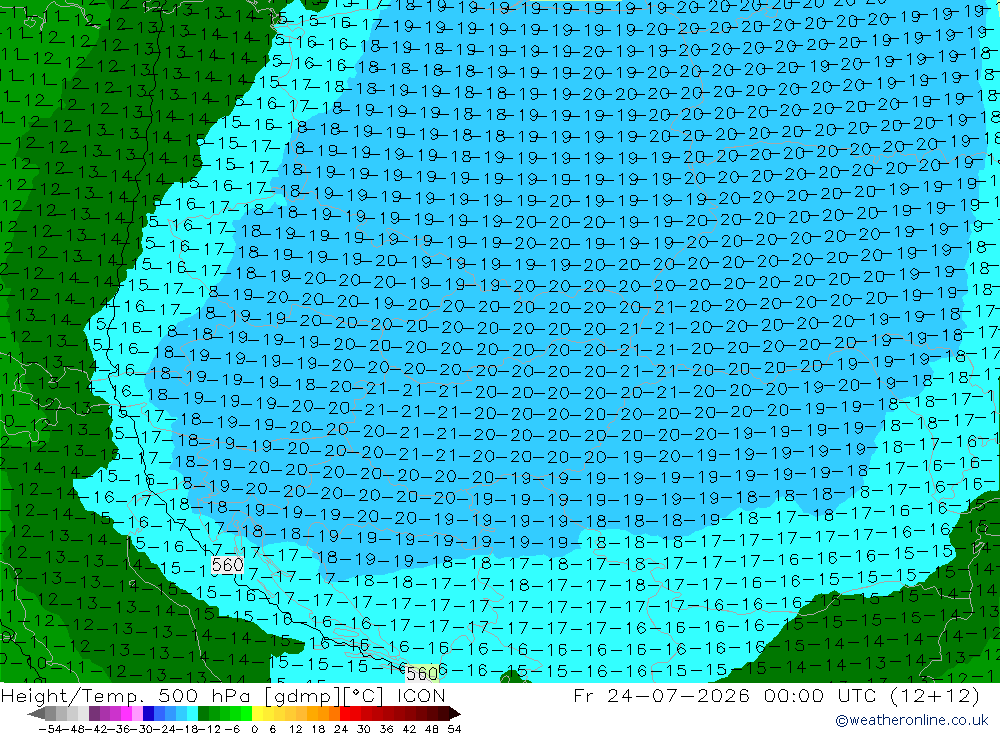Click the '54' legend value

tap(454, 729)
